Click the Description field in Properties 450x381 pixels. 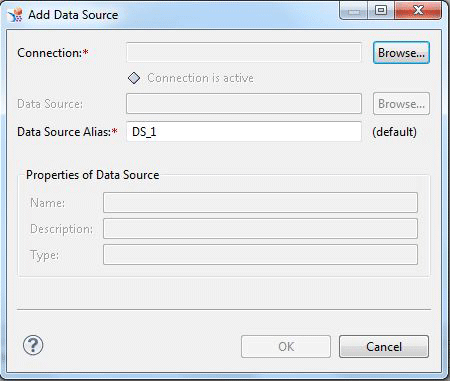tap(260, 229)
